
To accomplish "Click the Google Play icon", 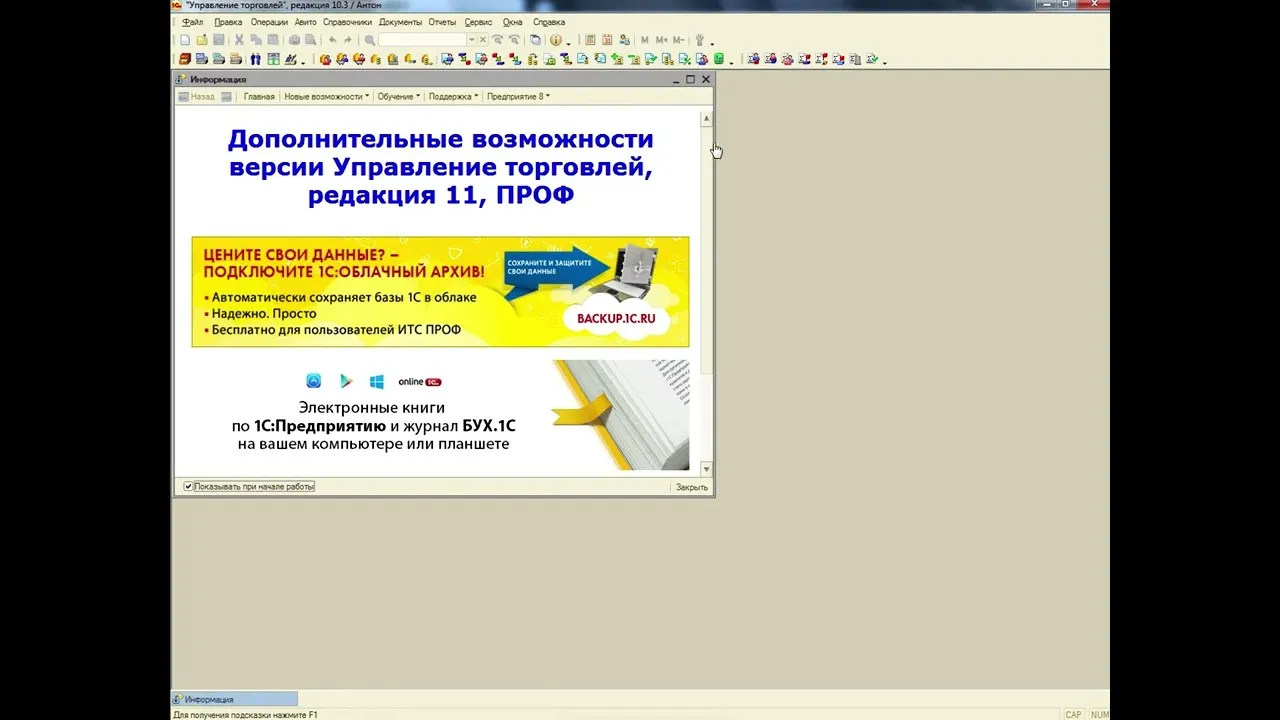I will click(346, 381).
